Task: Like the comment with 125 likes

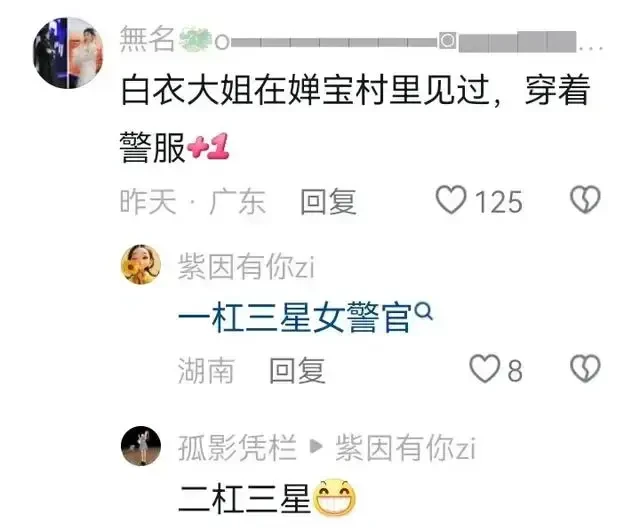Action: [451, 200]
